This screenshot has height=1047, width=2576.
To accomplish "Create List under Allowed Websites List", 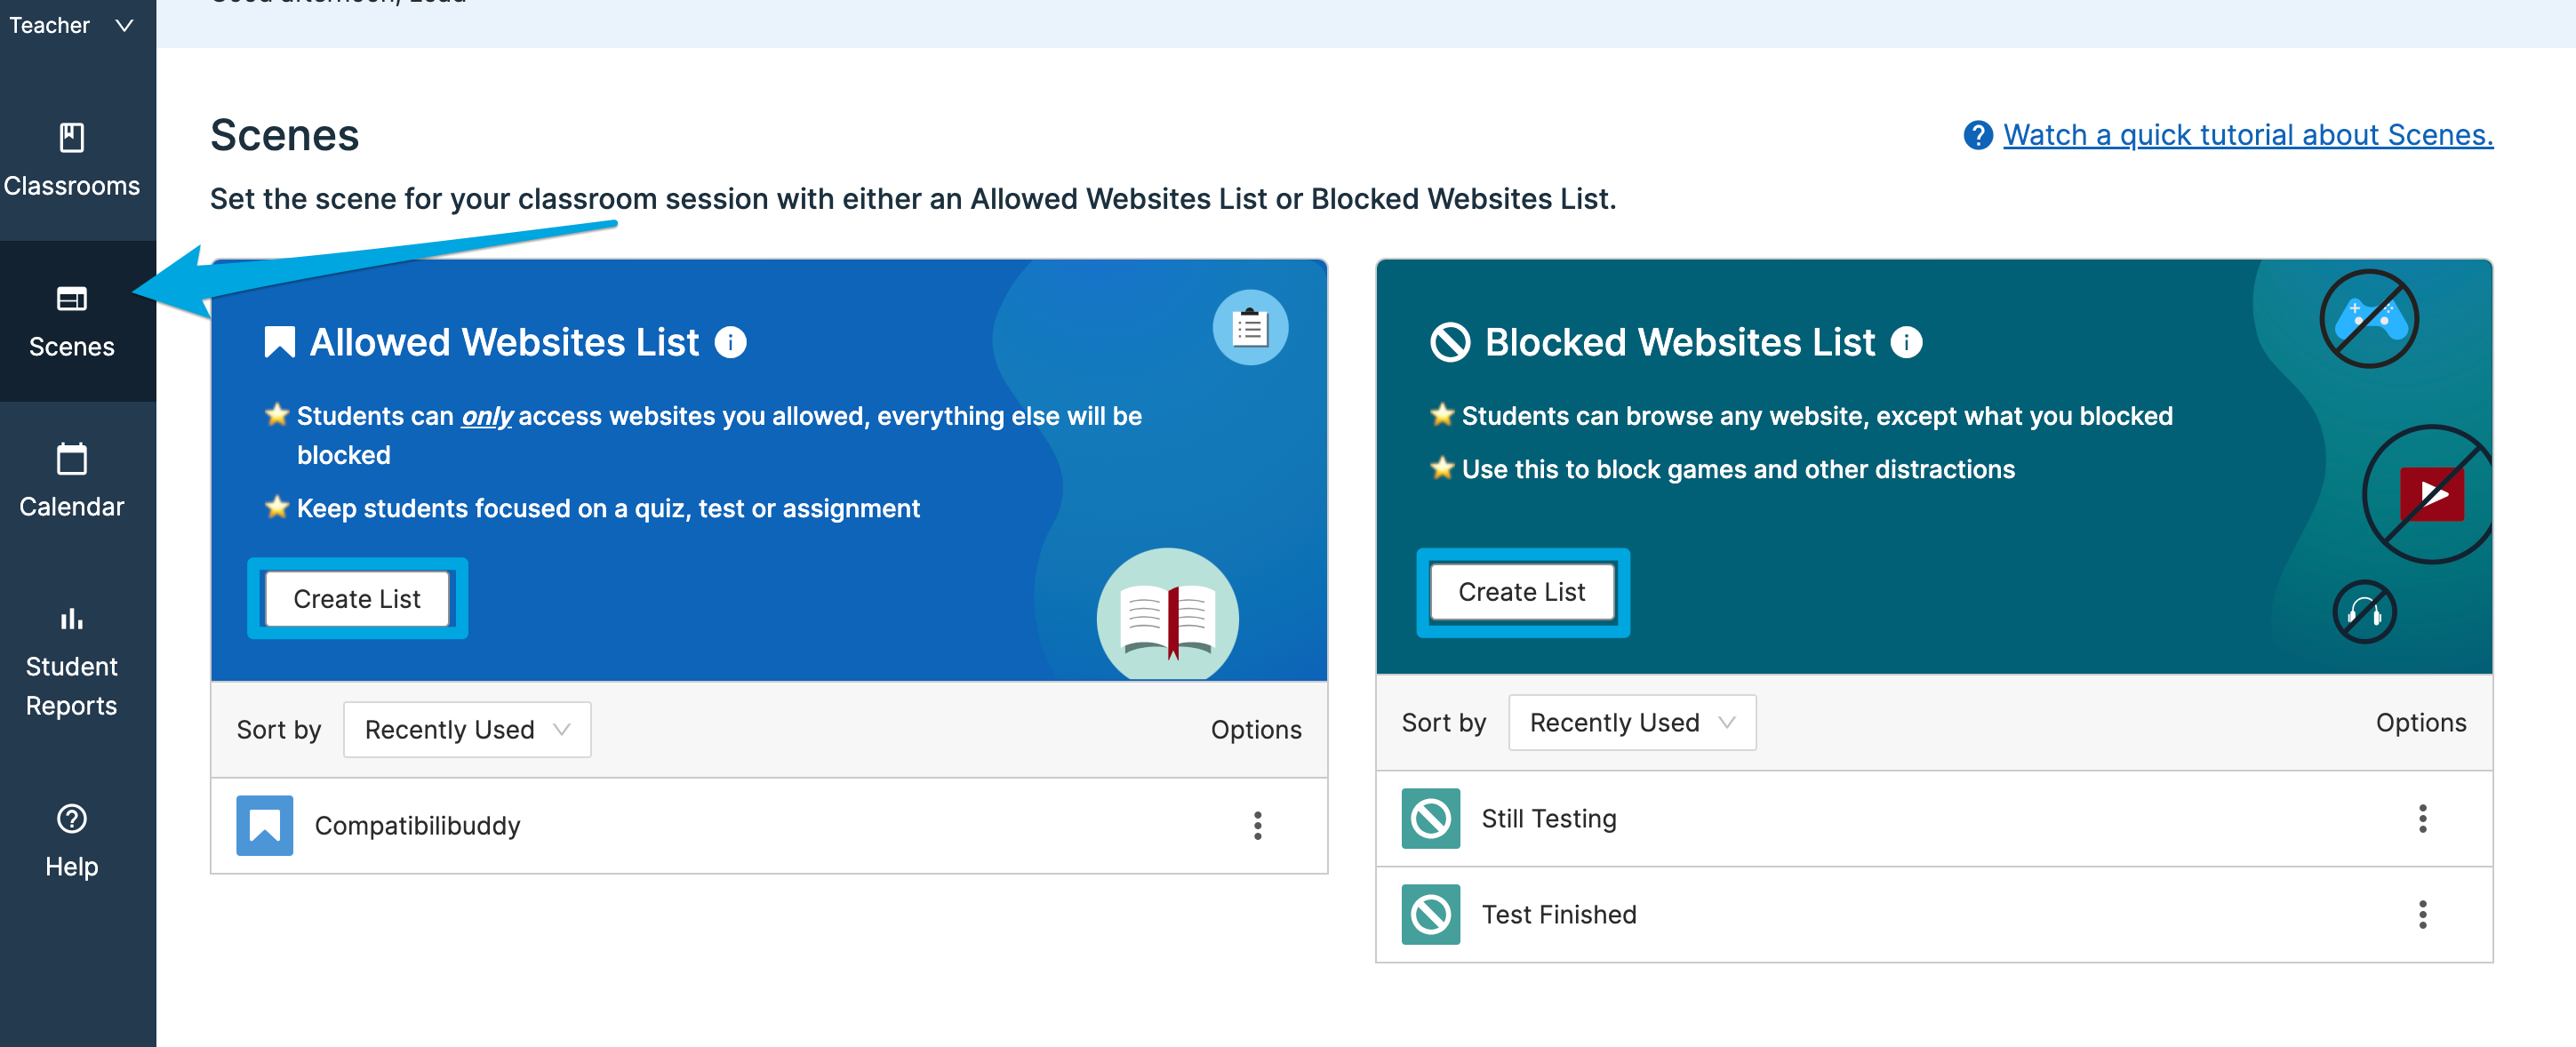I will tap(357, 599).
